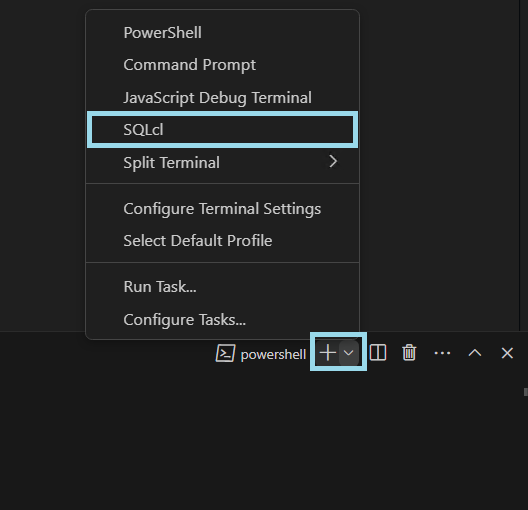Choose Command Prompt profile
This screenshot has width=528, height=510.
pos(223,65)
